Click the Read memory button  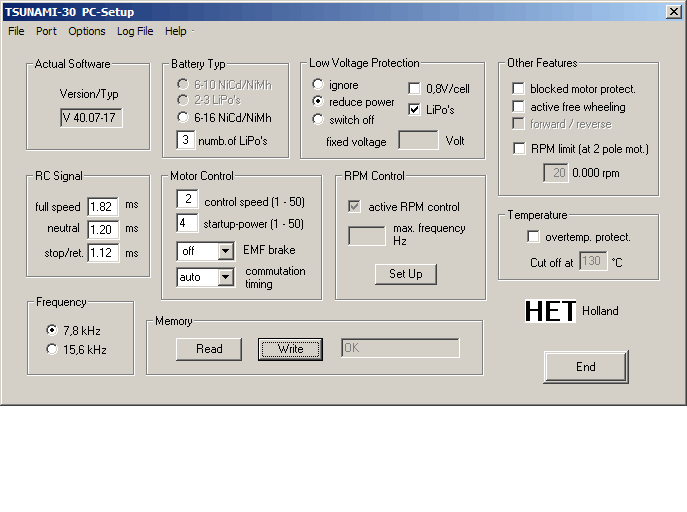pyautogui.click(x=209, y=349)
